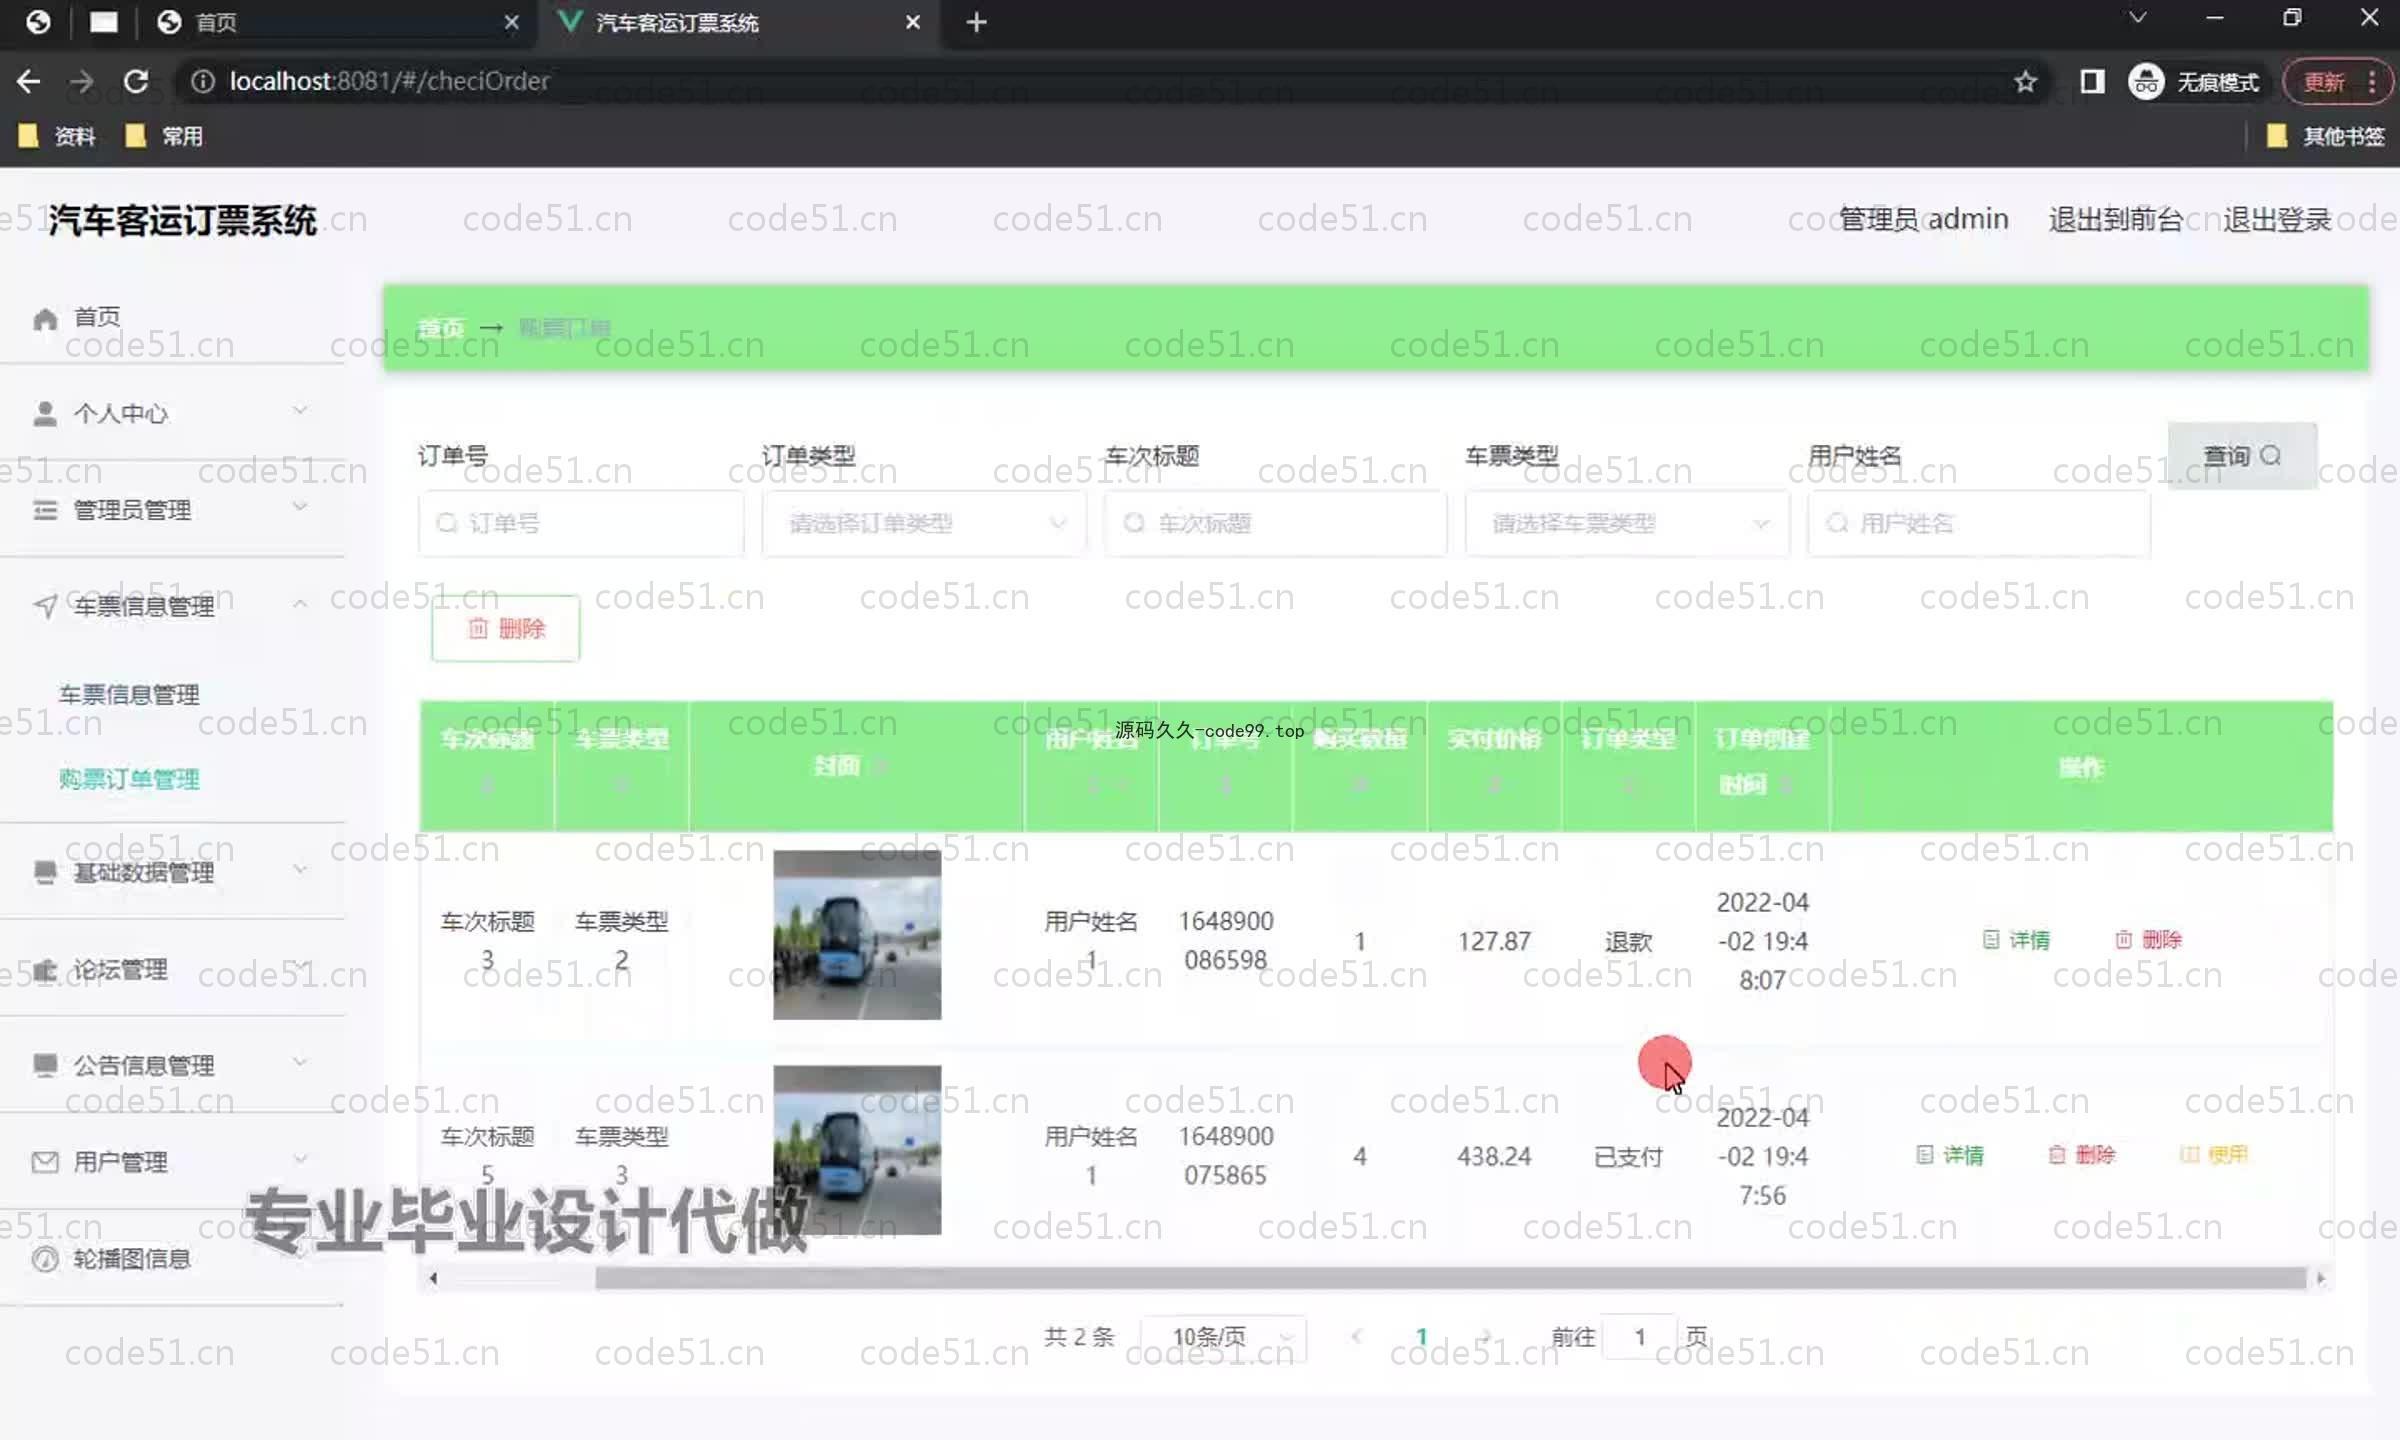Open bus cover thumbnail for order 1648900086598
This screenshot has height=1440, width=2400.
(857, 935)
